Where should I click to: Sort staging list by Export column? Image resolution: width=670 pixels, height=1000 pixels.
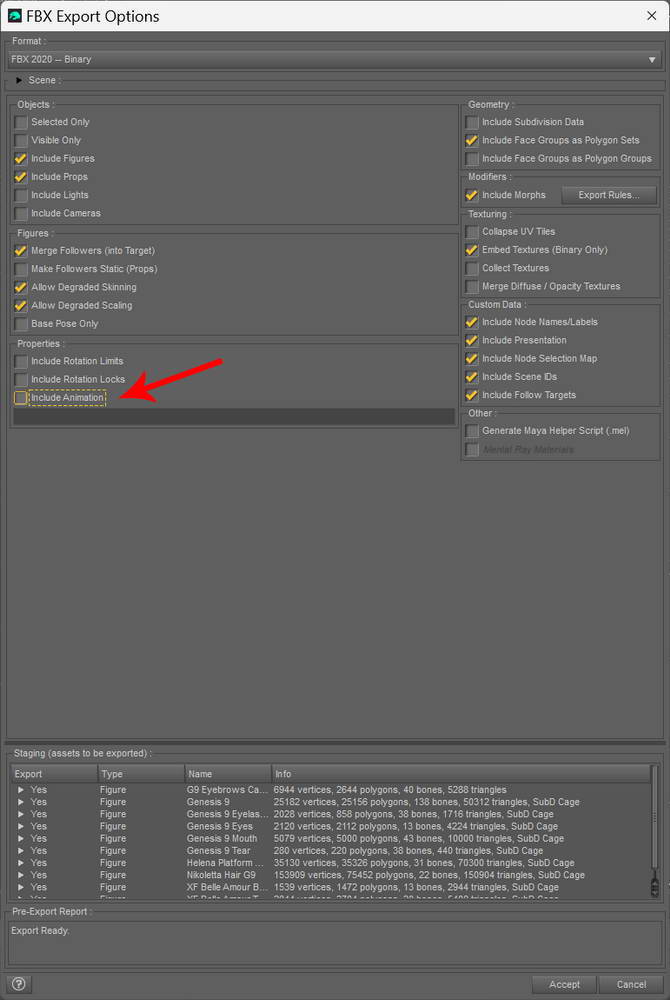coord(54,774)
